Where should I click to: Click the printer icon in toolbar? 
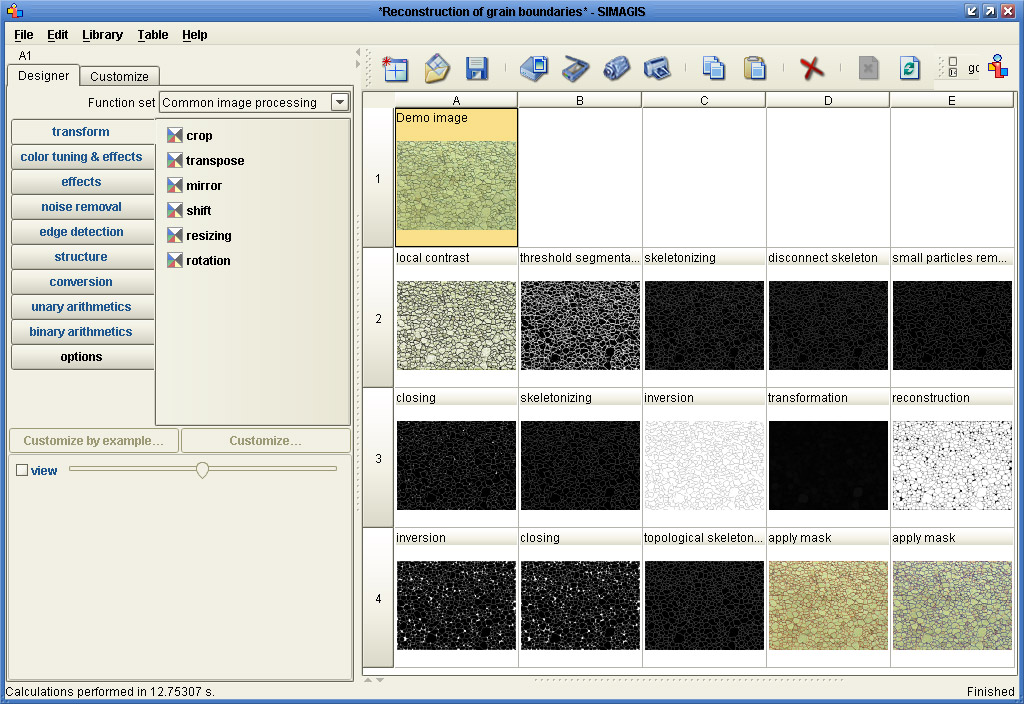point(656,68)
